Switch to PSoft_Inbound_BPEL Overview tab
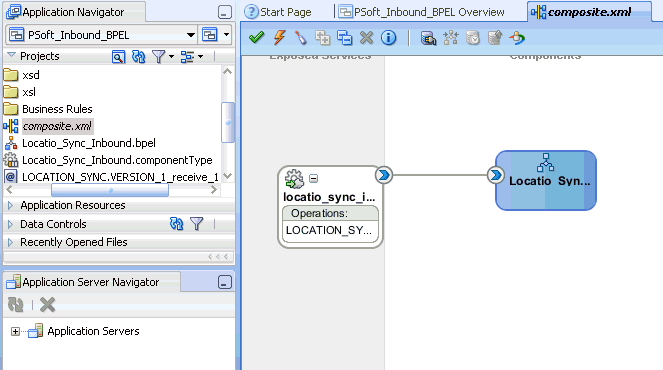 (x=422, y=12)
